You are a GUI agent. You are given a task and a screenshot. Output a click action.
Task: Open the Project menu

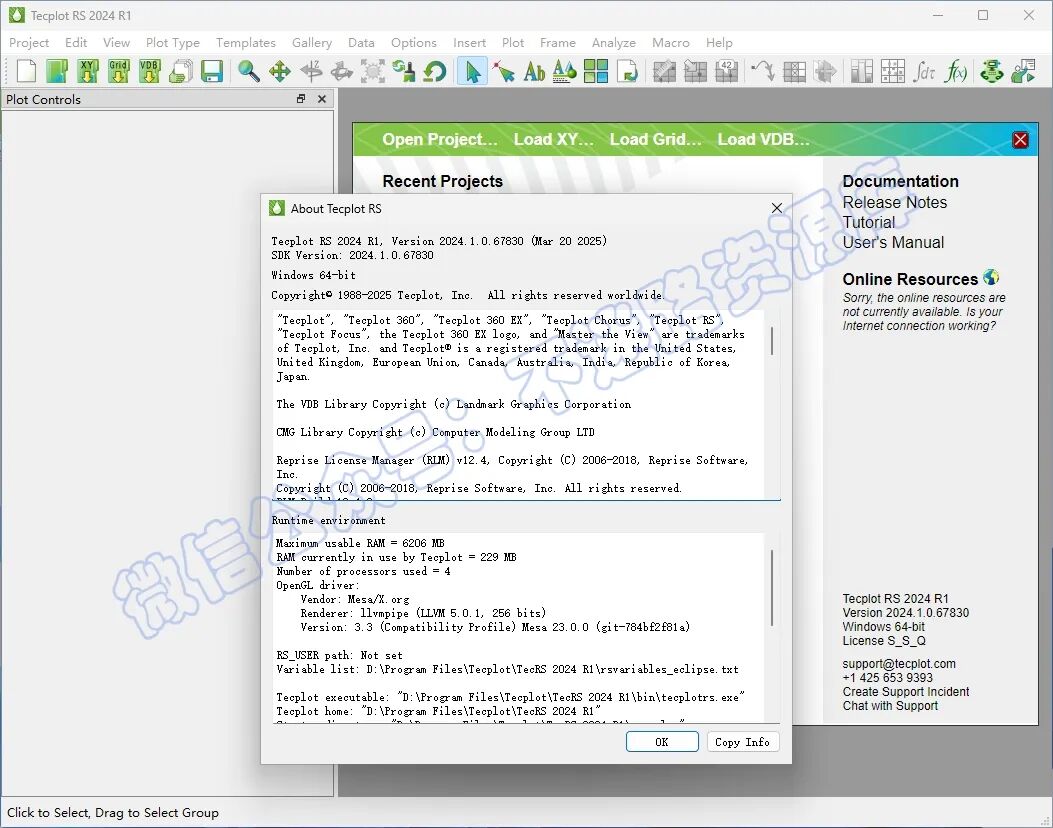pos(29,42)
